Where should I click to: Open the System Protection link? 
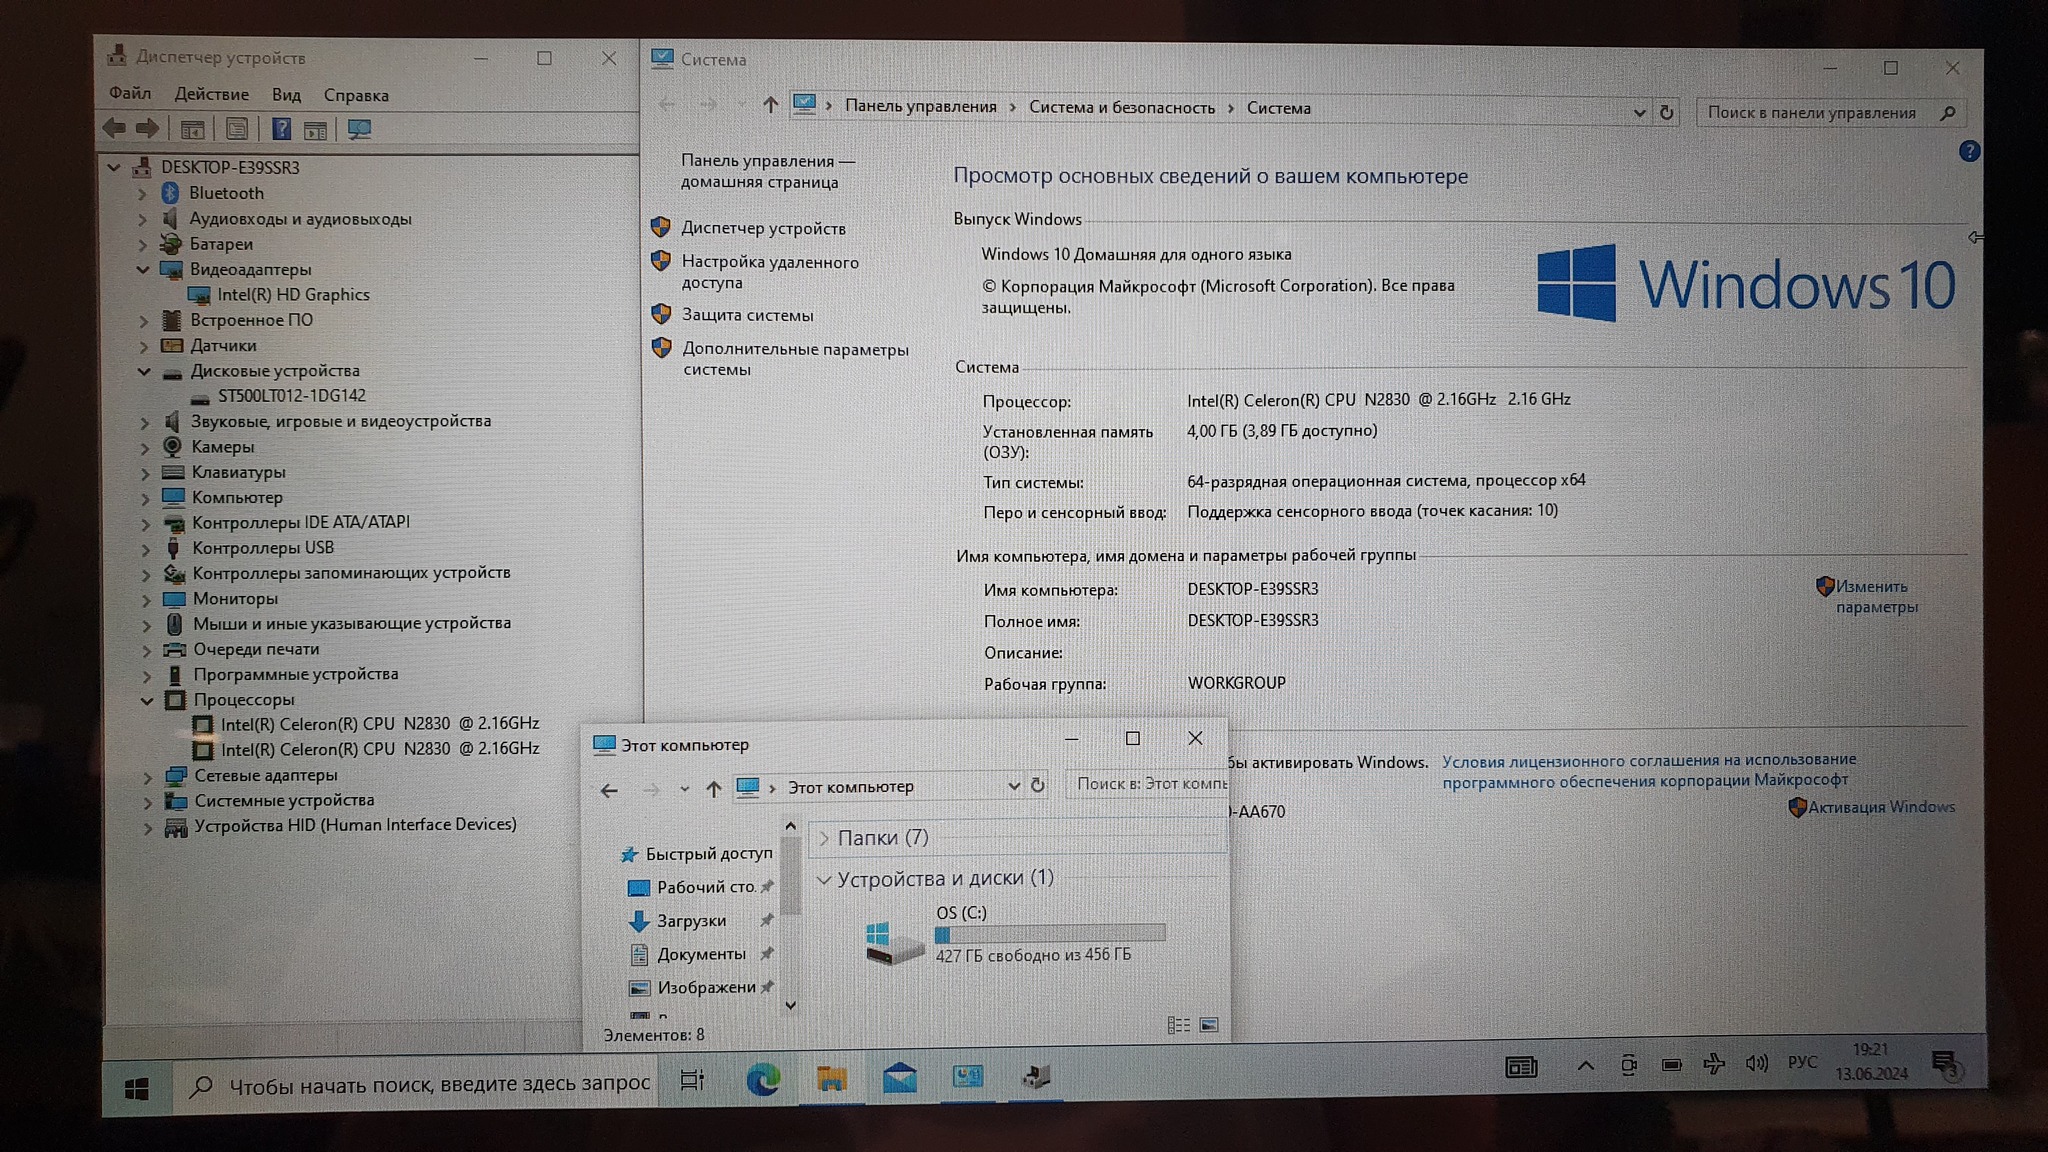(747, 315)
